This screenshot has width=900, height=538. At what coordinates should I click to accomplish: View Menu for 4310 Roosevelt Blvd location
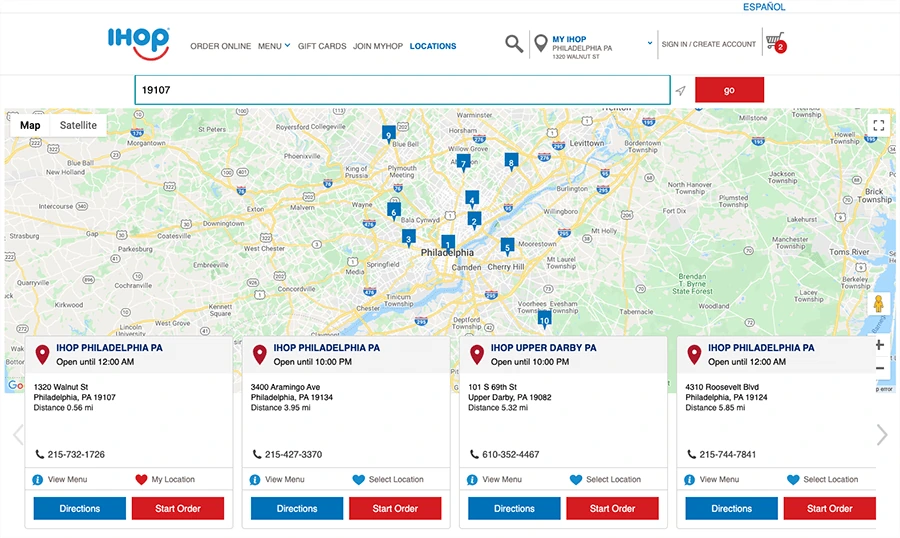pos(719,479)
